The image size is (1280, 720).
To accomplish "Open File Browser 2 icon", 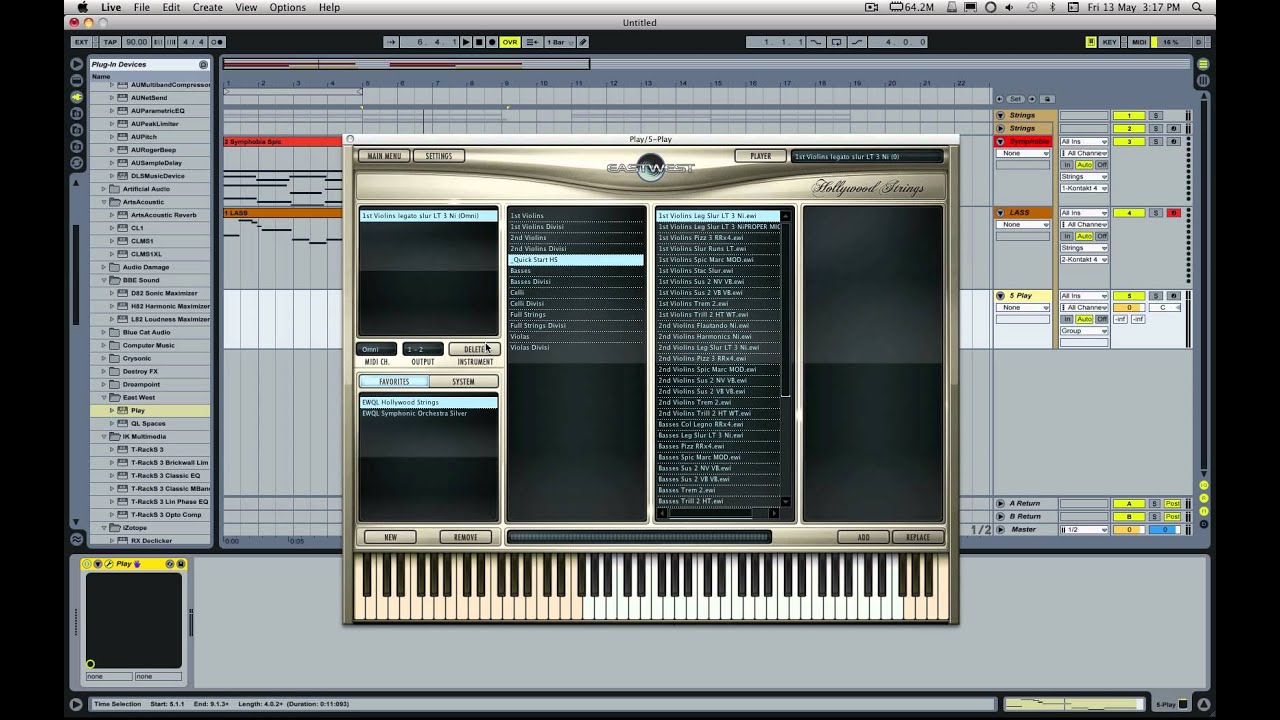I will coord(76,129).
